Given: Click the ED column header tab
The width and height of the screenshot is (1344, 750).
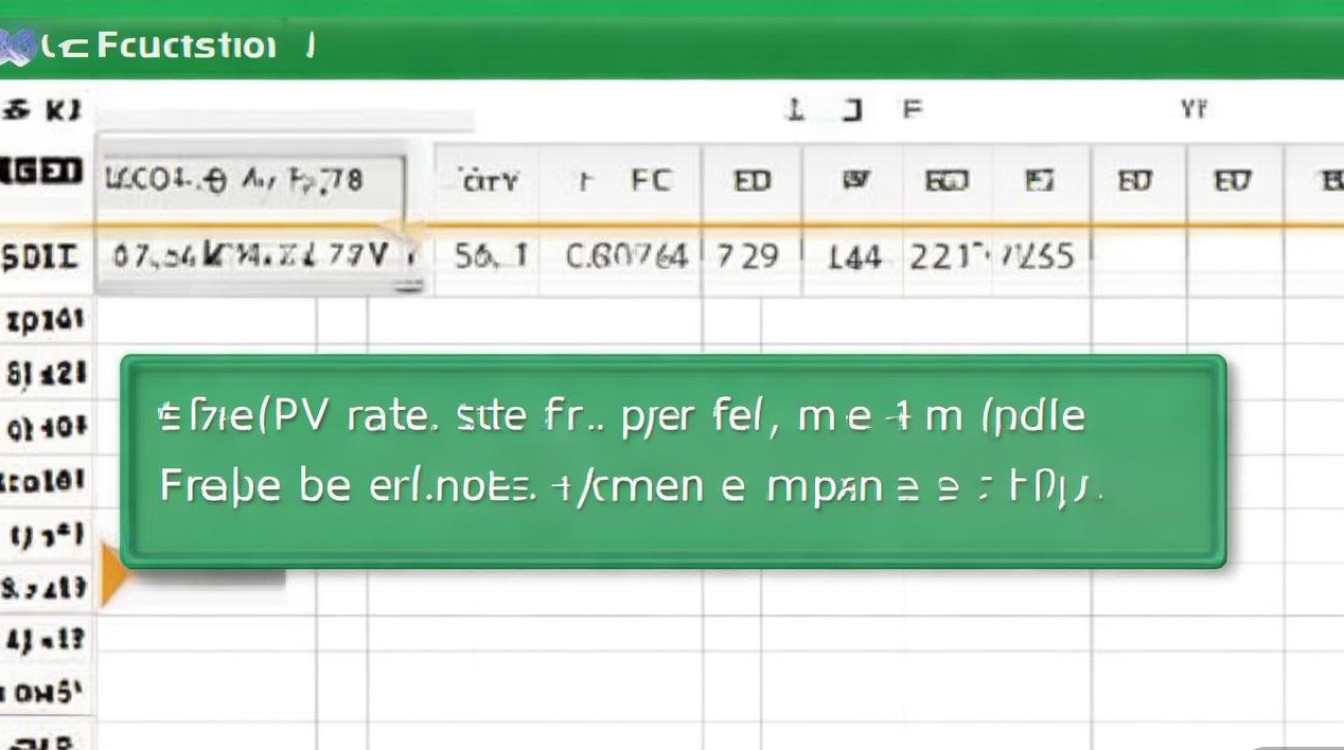Looking at the screenshot, I should point(753,181).
